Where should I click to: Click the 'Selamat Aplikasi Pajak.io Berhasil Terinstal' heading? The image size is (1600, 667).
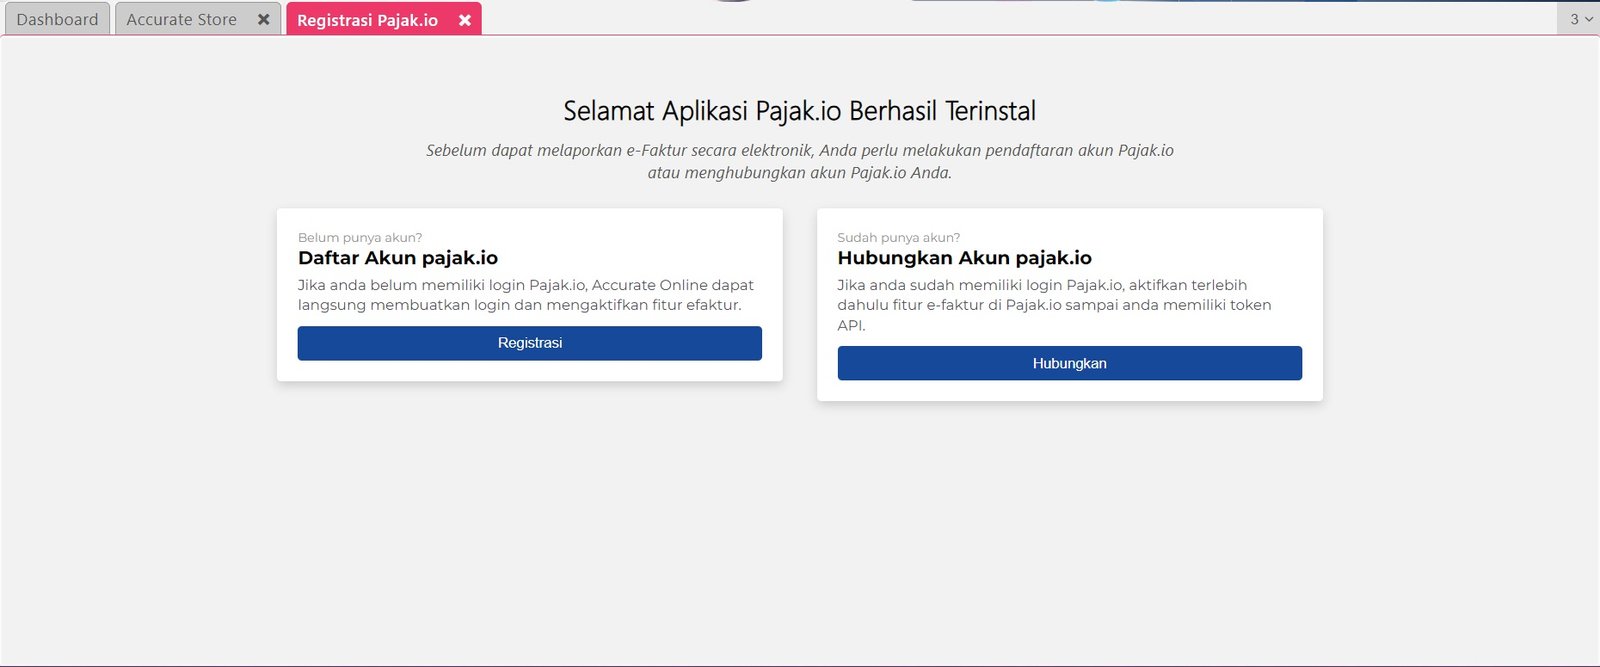(x=799, y=111)
